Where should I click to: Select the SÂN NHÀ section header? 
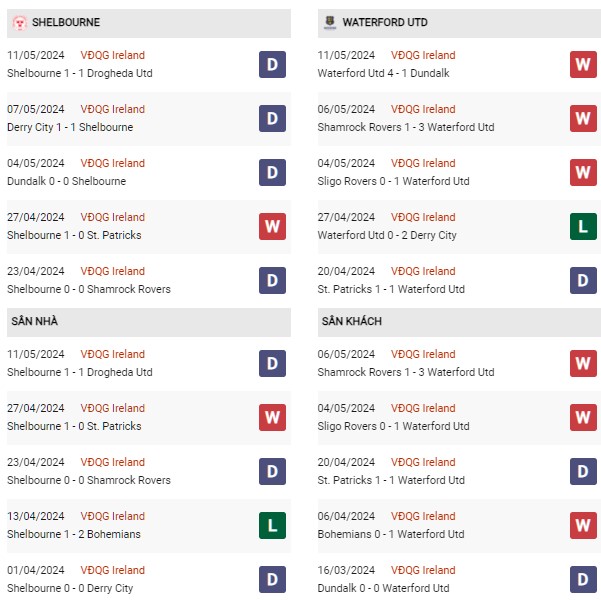coord(149,322)
